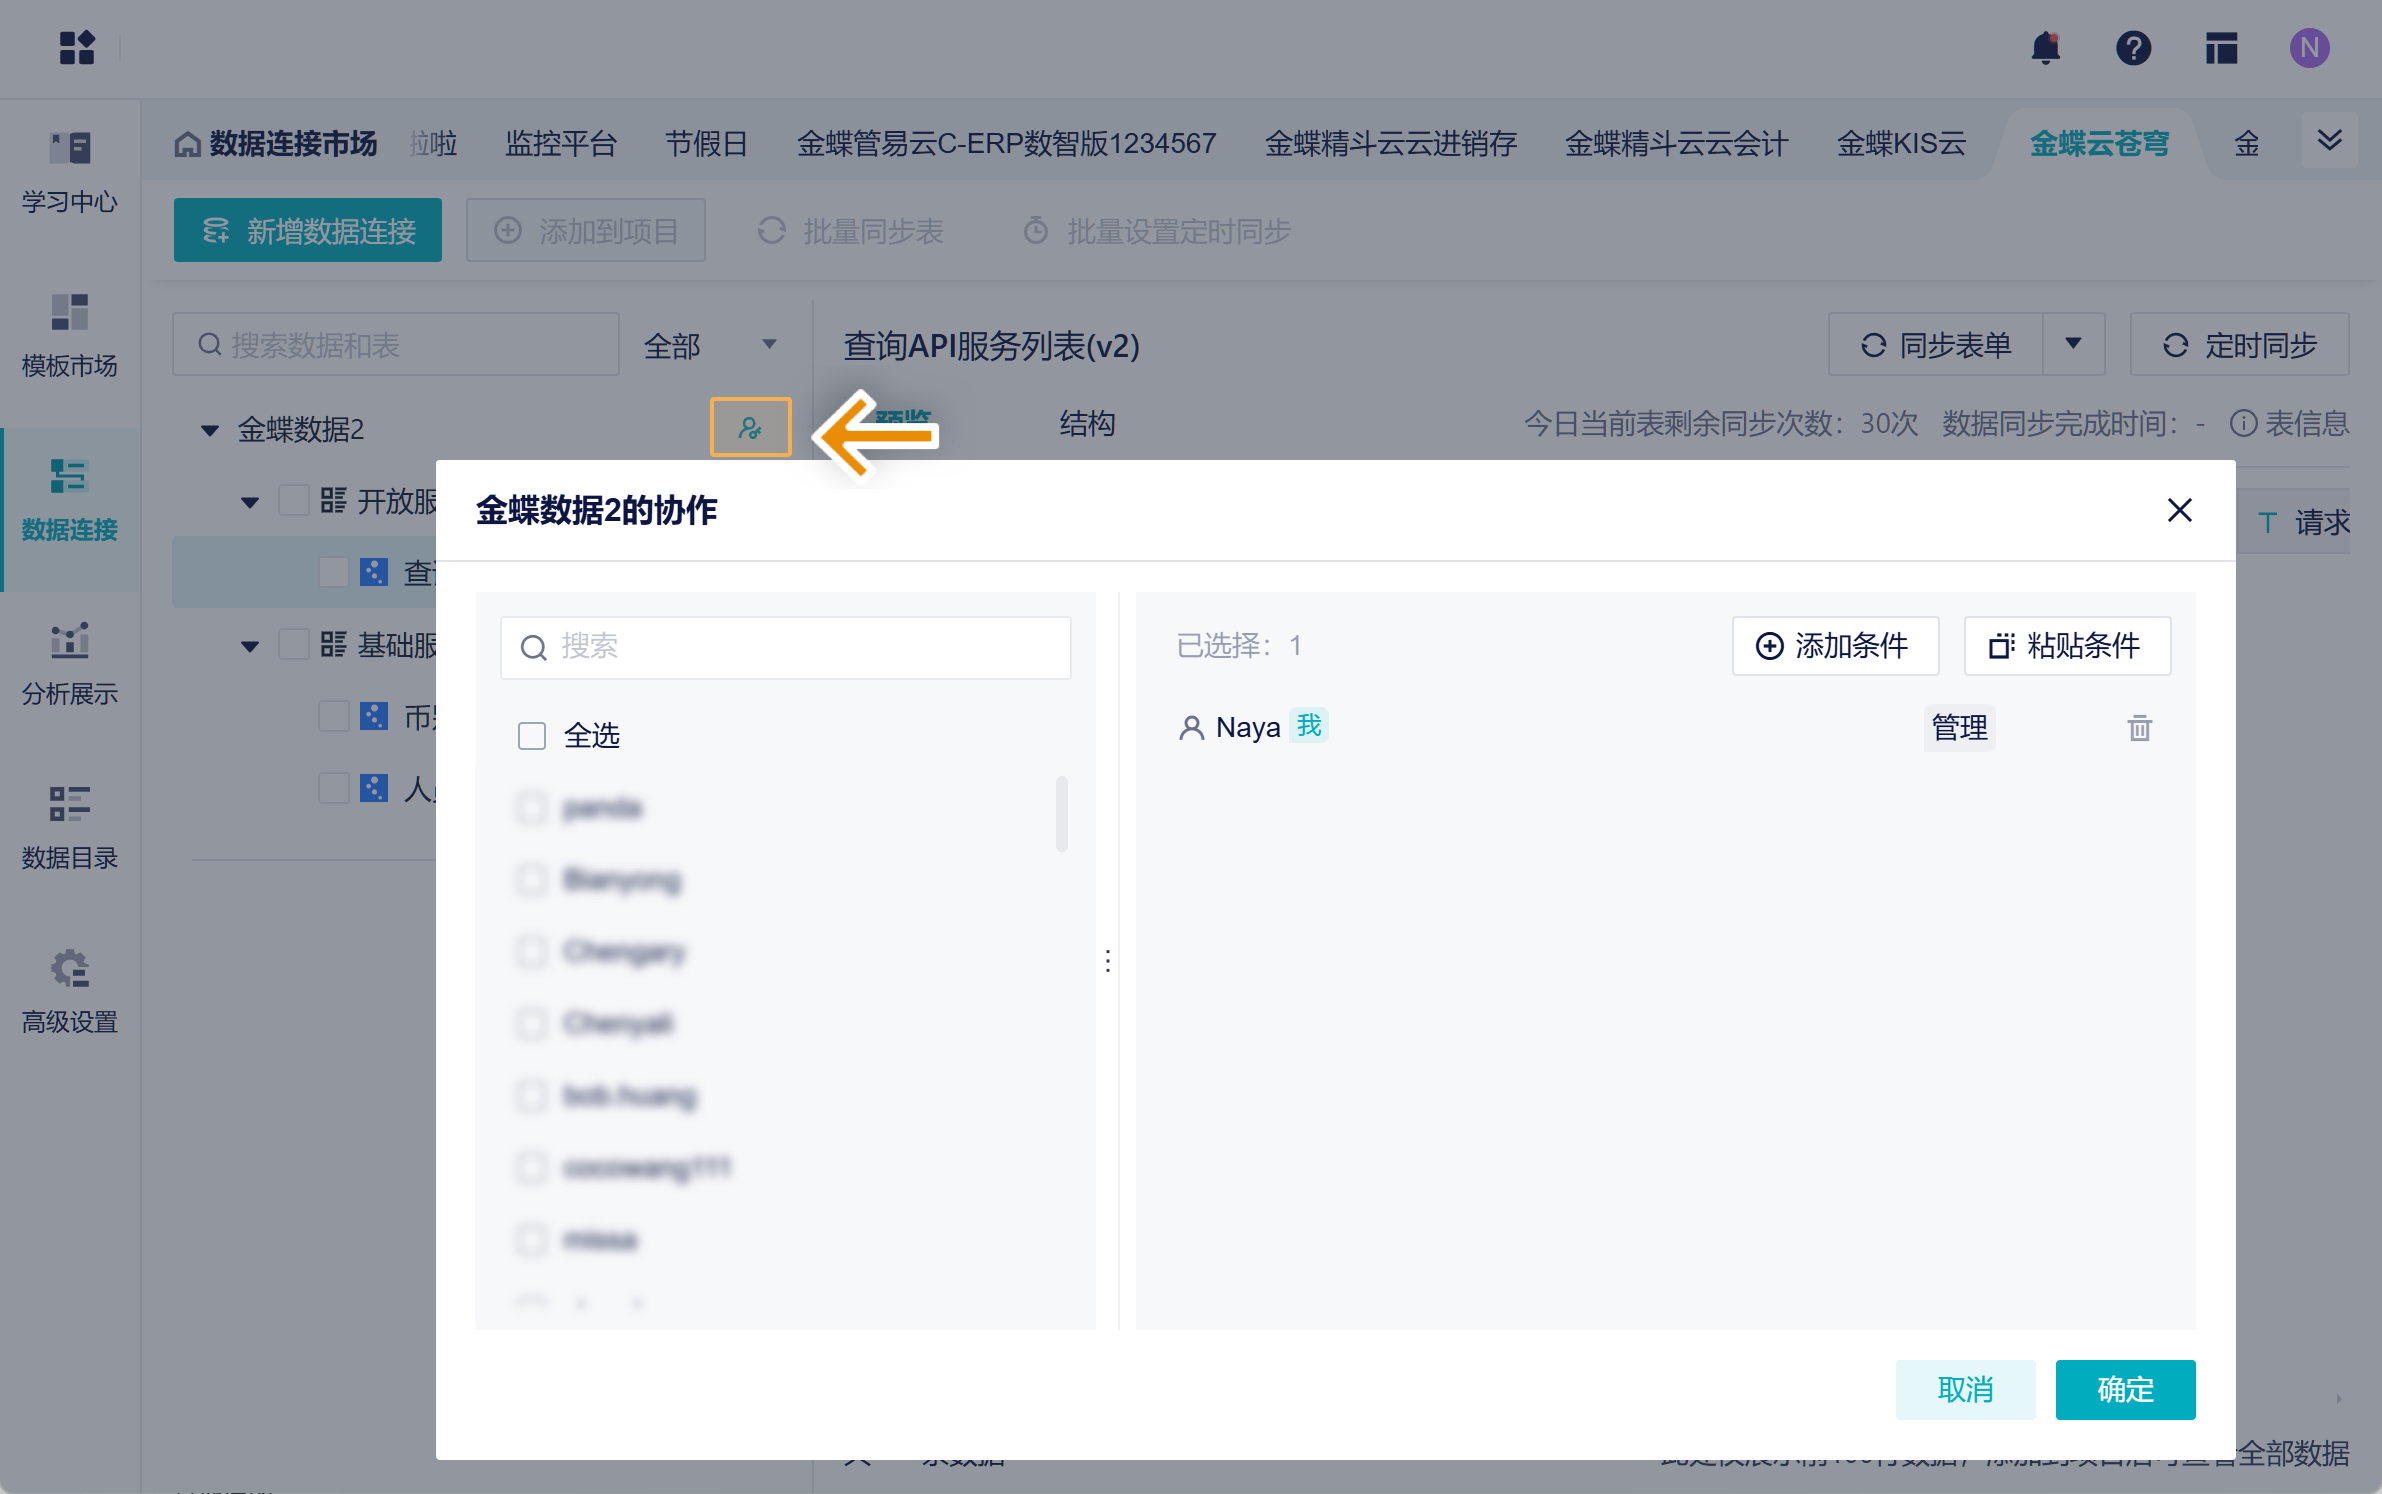2382x1494 pixels.
Task: Click the notification bell icon
Action: coord(2045,47)
